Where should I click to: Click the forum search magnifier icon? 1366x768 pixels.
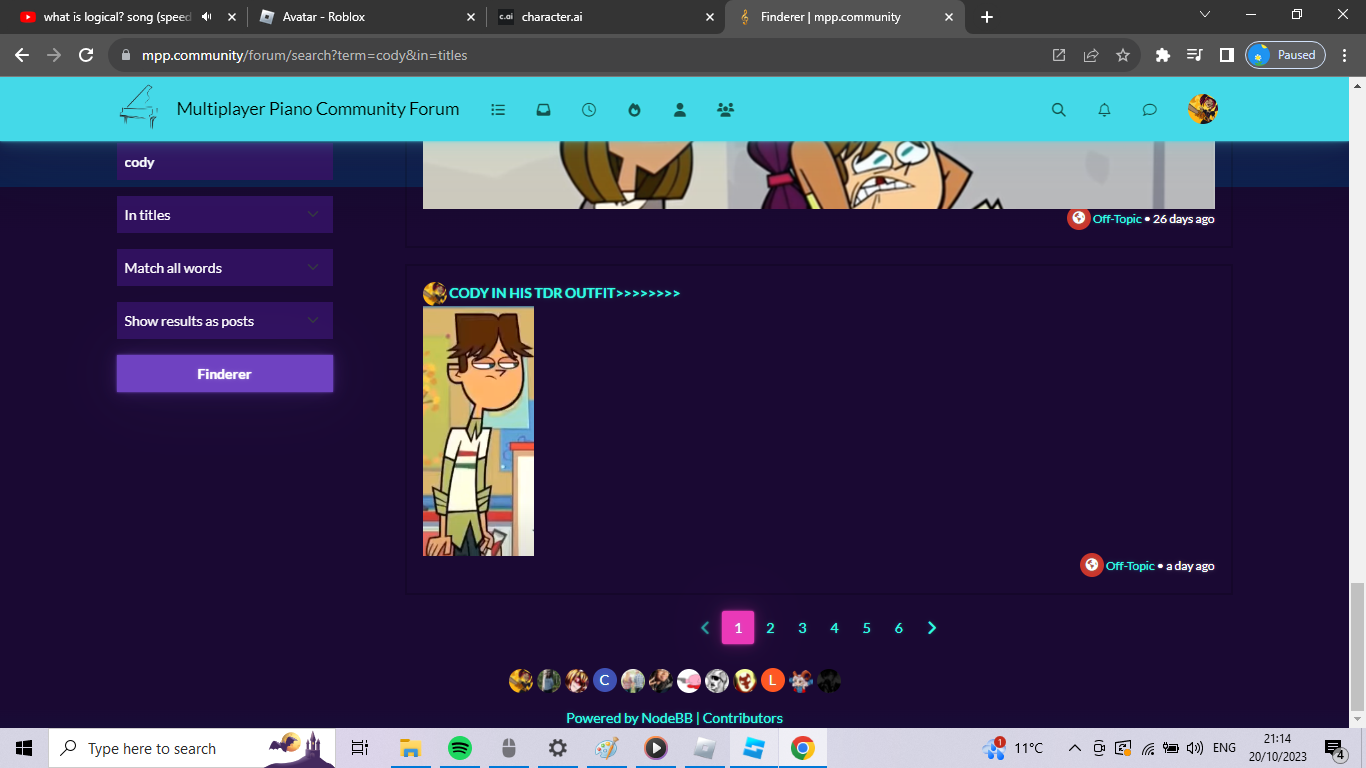pos(1059,110)
